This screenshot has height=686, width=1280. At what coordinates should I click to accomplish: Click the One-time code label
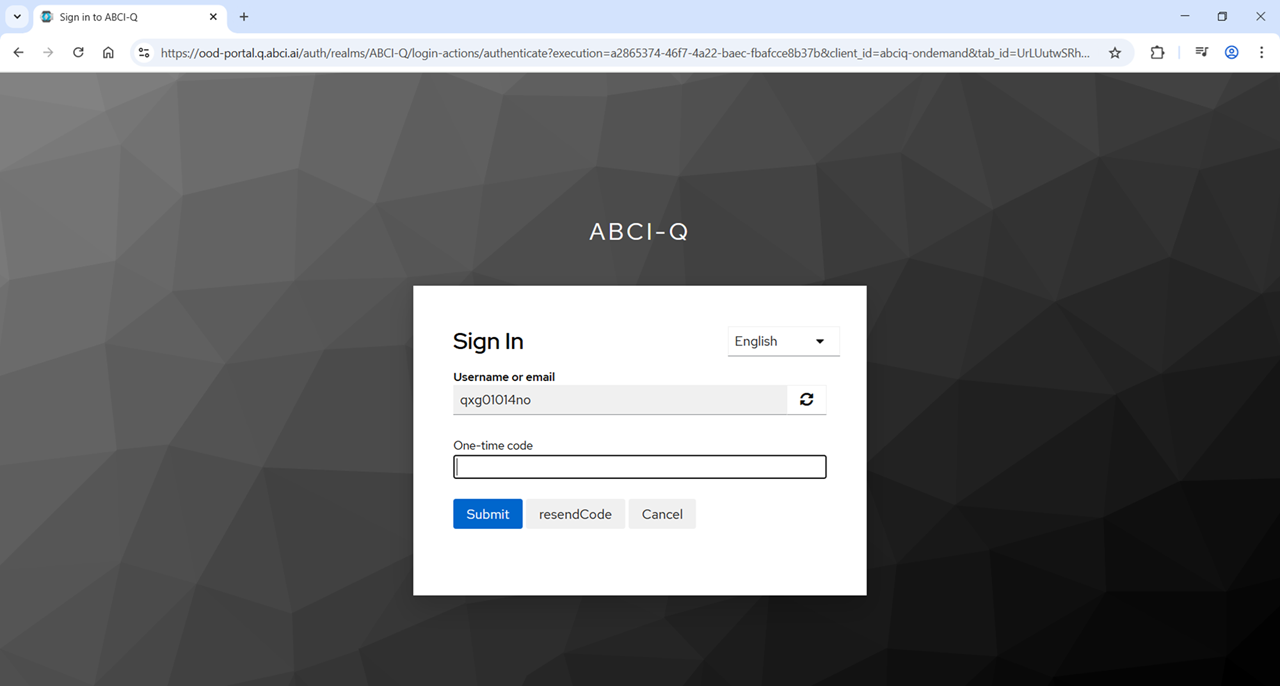[493, 445]
